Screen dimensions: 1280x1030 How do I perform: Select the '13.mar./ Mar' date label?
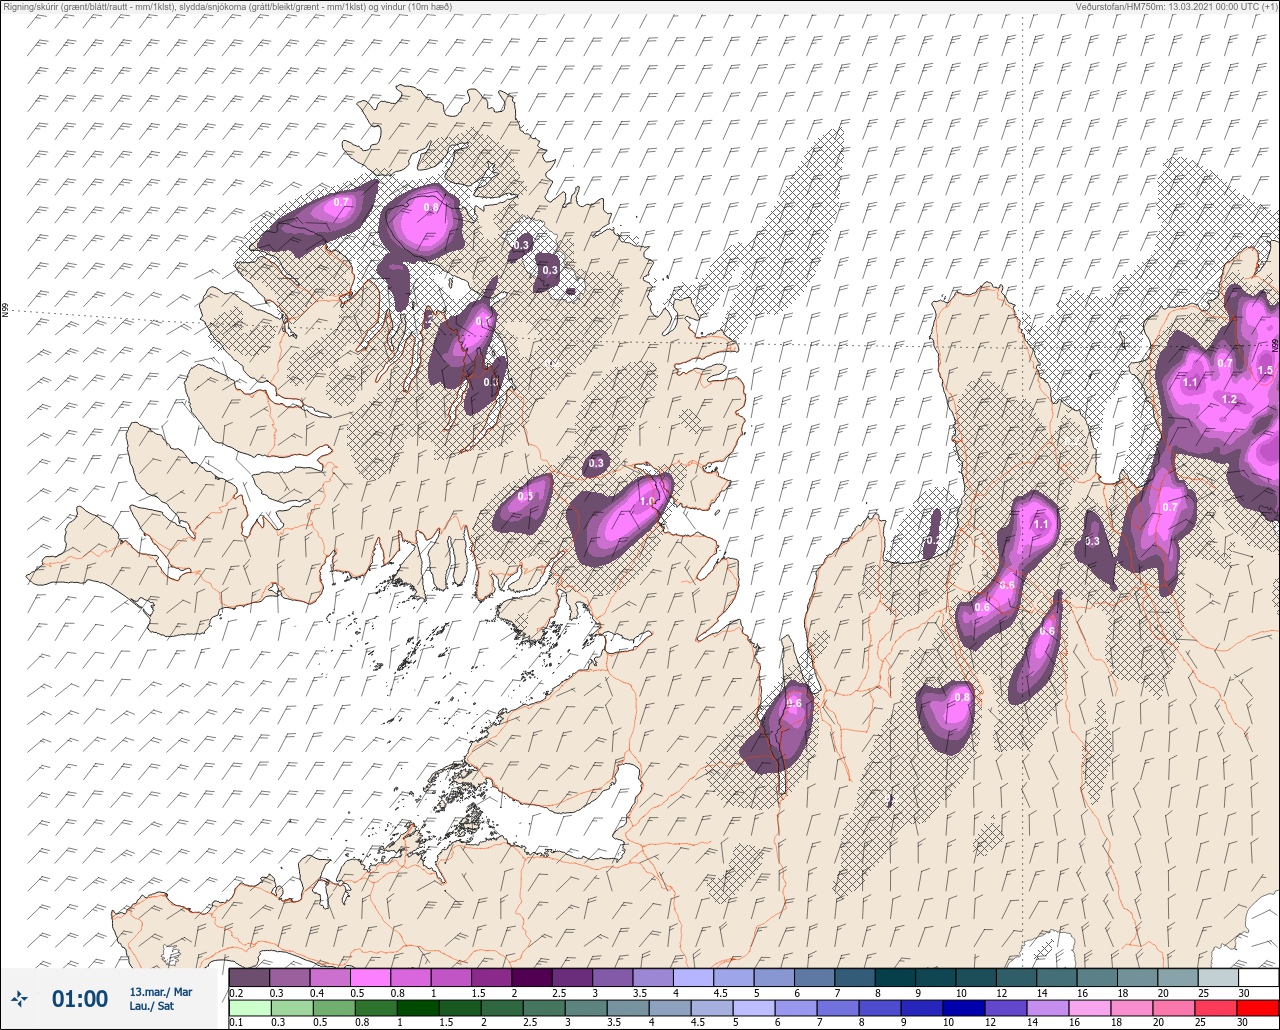coord(160,992)
